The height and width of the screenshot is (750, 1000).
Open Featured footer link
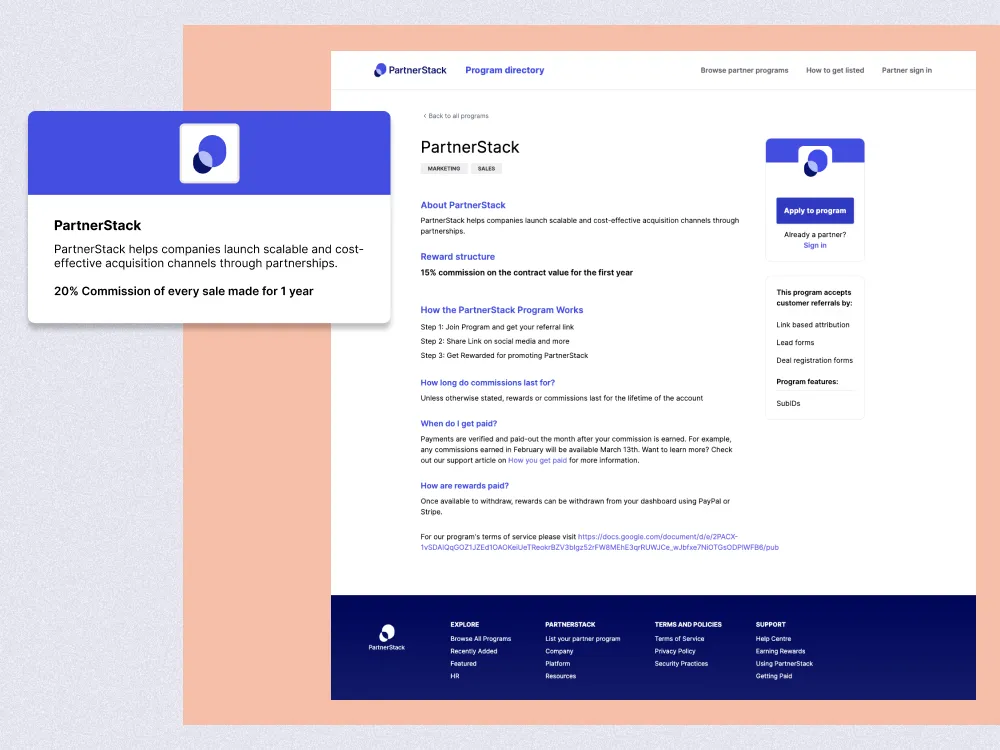(463, 663)
